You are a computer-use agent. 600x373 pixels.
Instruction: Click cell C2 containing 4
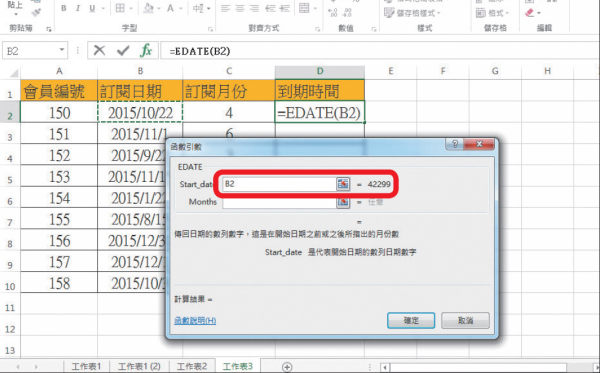229,112
